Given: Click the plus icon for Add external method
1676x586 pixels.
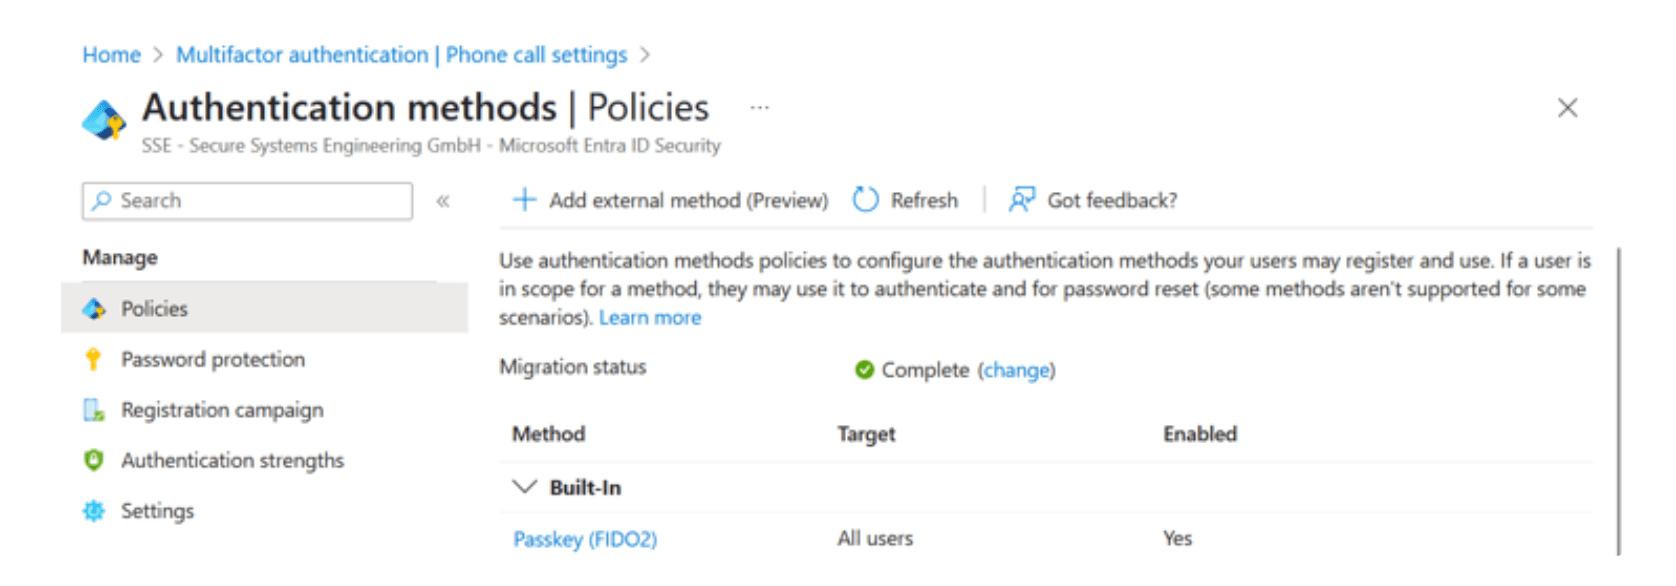Looking at the screenshot, I should pos(524,200).
